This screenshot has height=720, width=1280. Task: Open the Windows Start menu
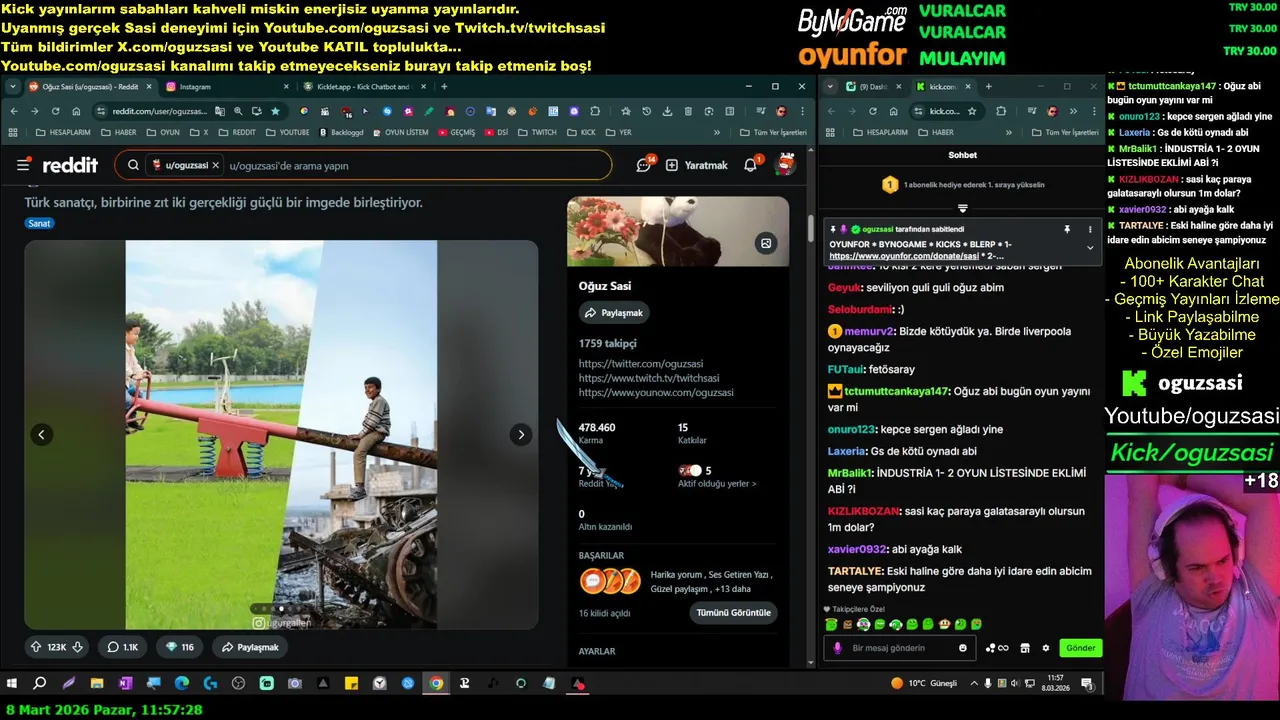tap(12, 684)
